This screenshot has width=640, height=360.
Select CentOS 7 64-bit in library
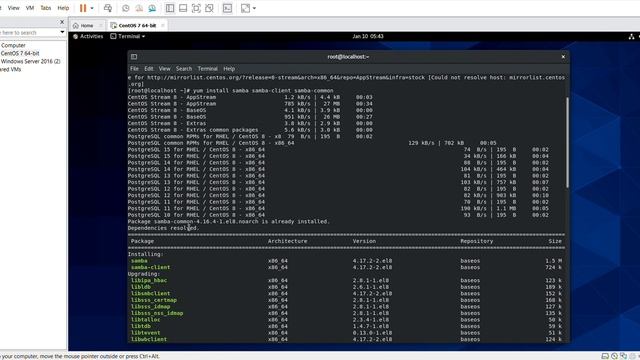[x=20, y=53]
